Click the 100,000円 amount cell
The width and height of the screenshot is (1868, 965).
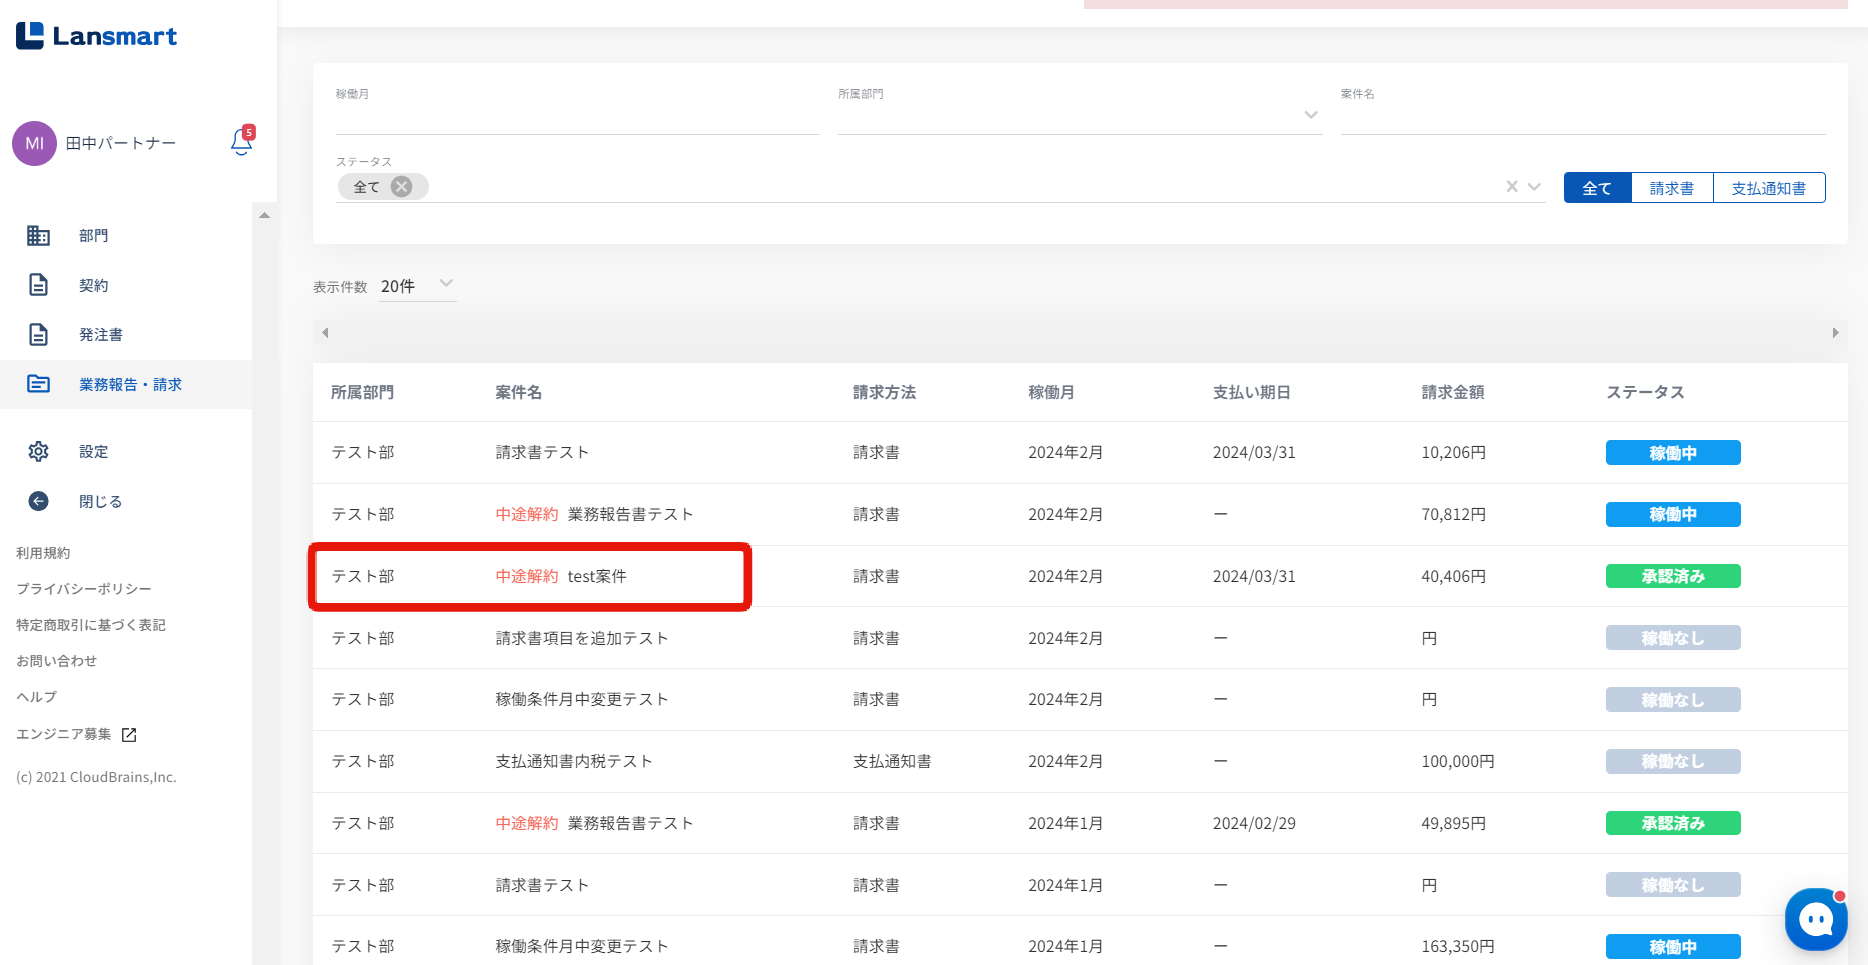point(1458,761)
